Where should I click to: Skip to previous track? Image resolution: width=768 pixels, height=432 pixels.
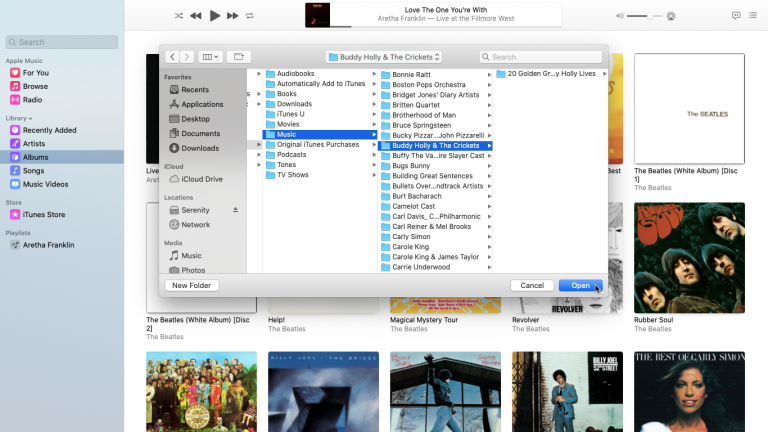pos(196,16)
